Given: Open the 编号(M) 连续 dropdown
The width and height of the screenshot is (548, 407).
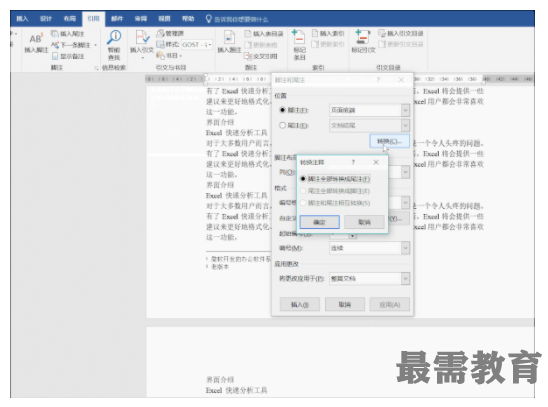Looking at the screenshot, I should pos(405,248).
